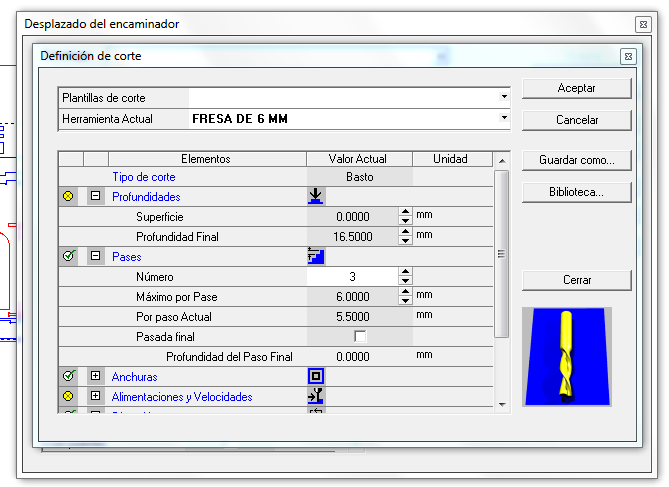
Task: Click the list scroll up arrow
Action: coord(502,160)
